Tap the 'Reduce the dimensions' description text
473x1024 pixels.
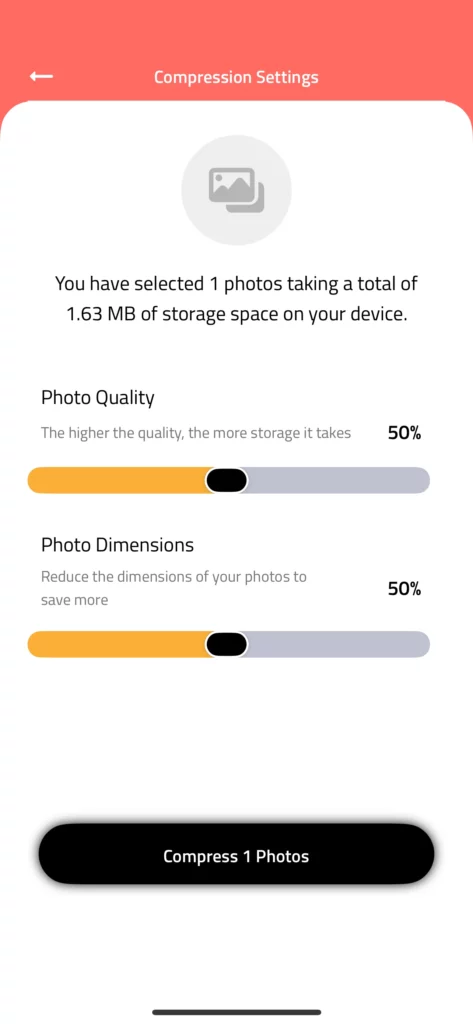(x=174, y=588)
